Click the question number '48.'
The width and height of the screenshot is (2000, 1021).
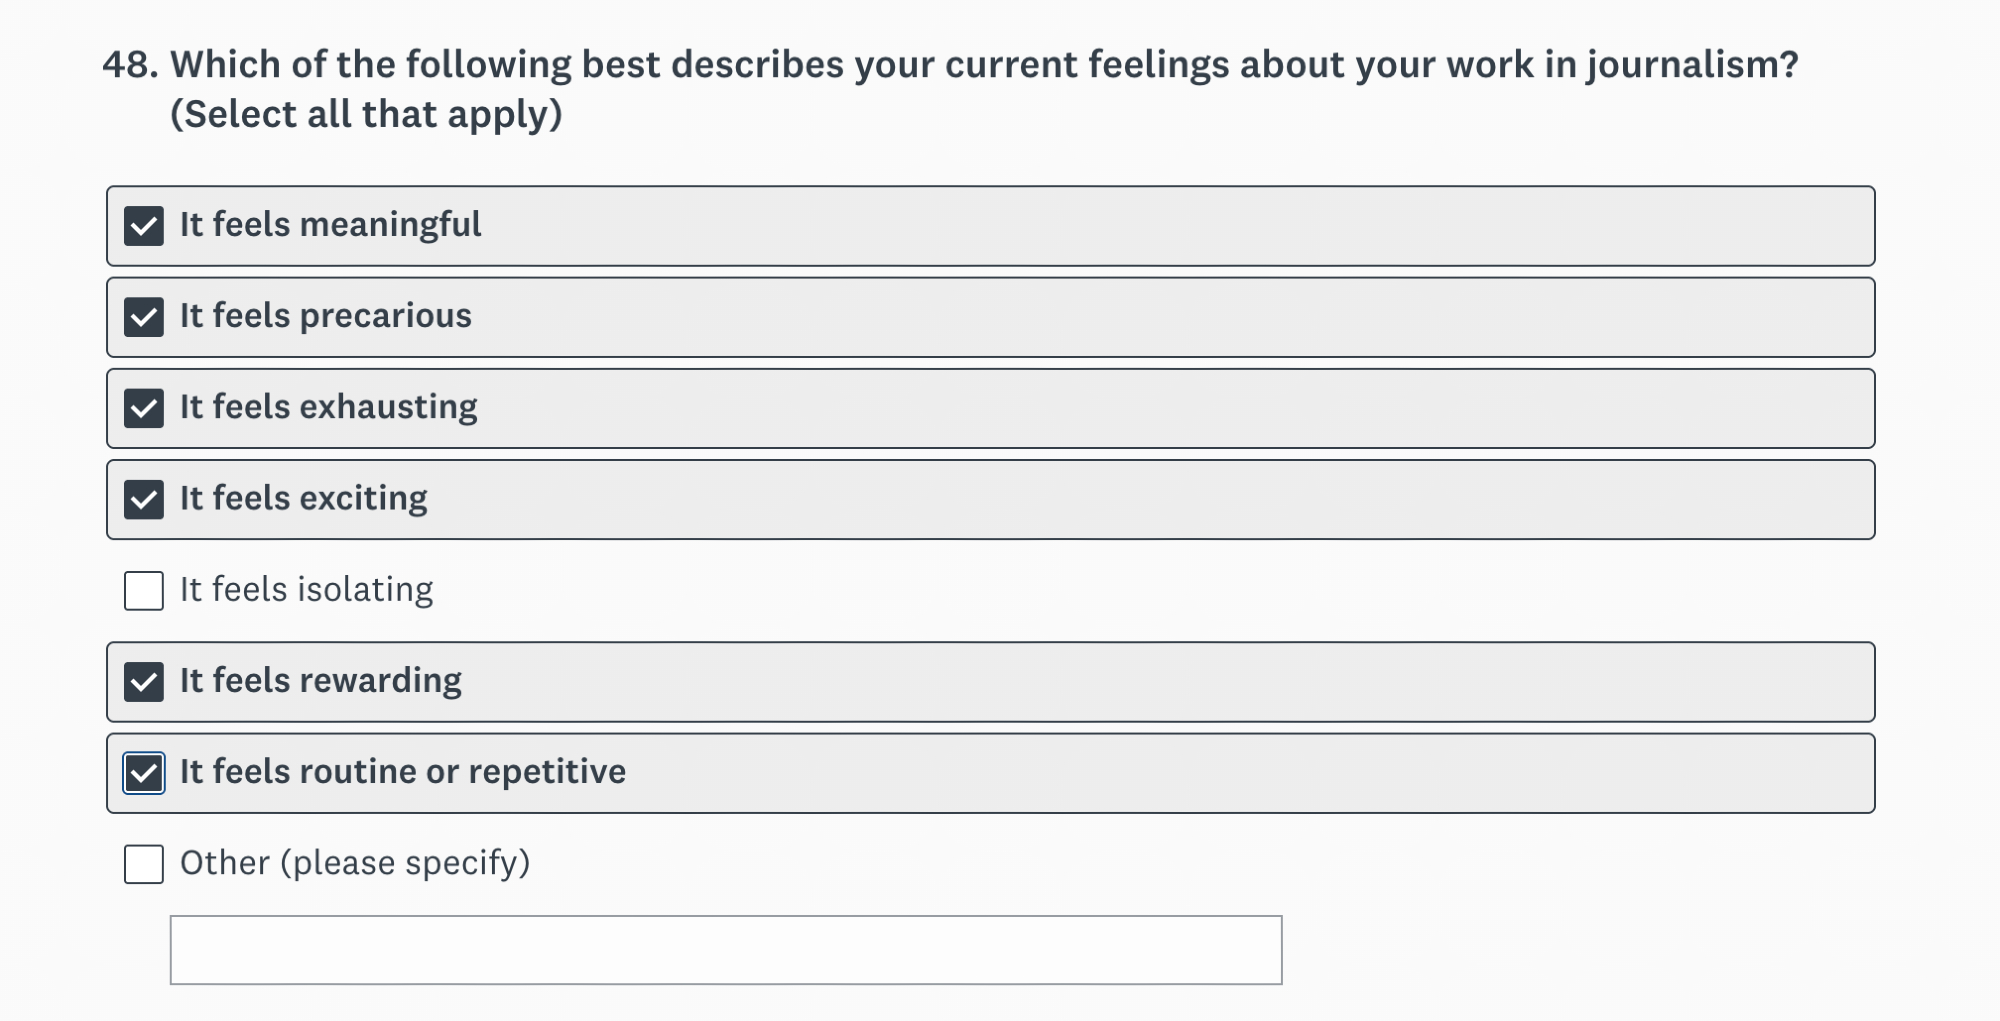130,65
